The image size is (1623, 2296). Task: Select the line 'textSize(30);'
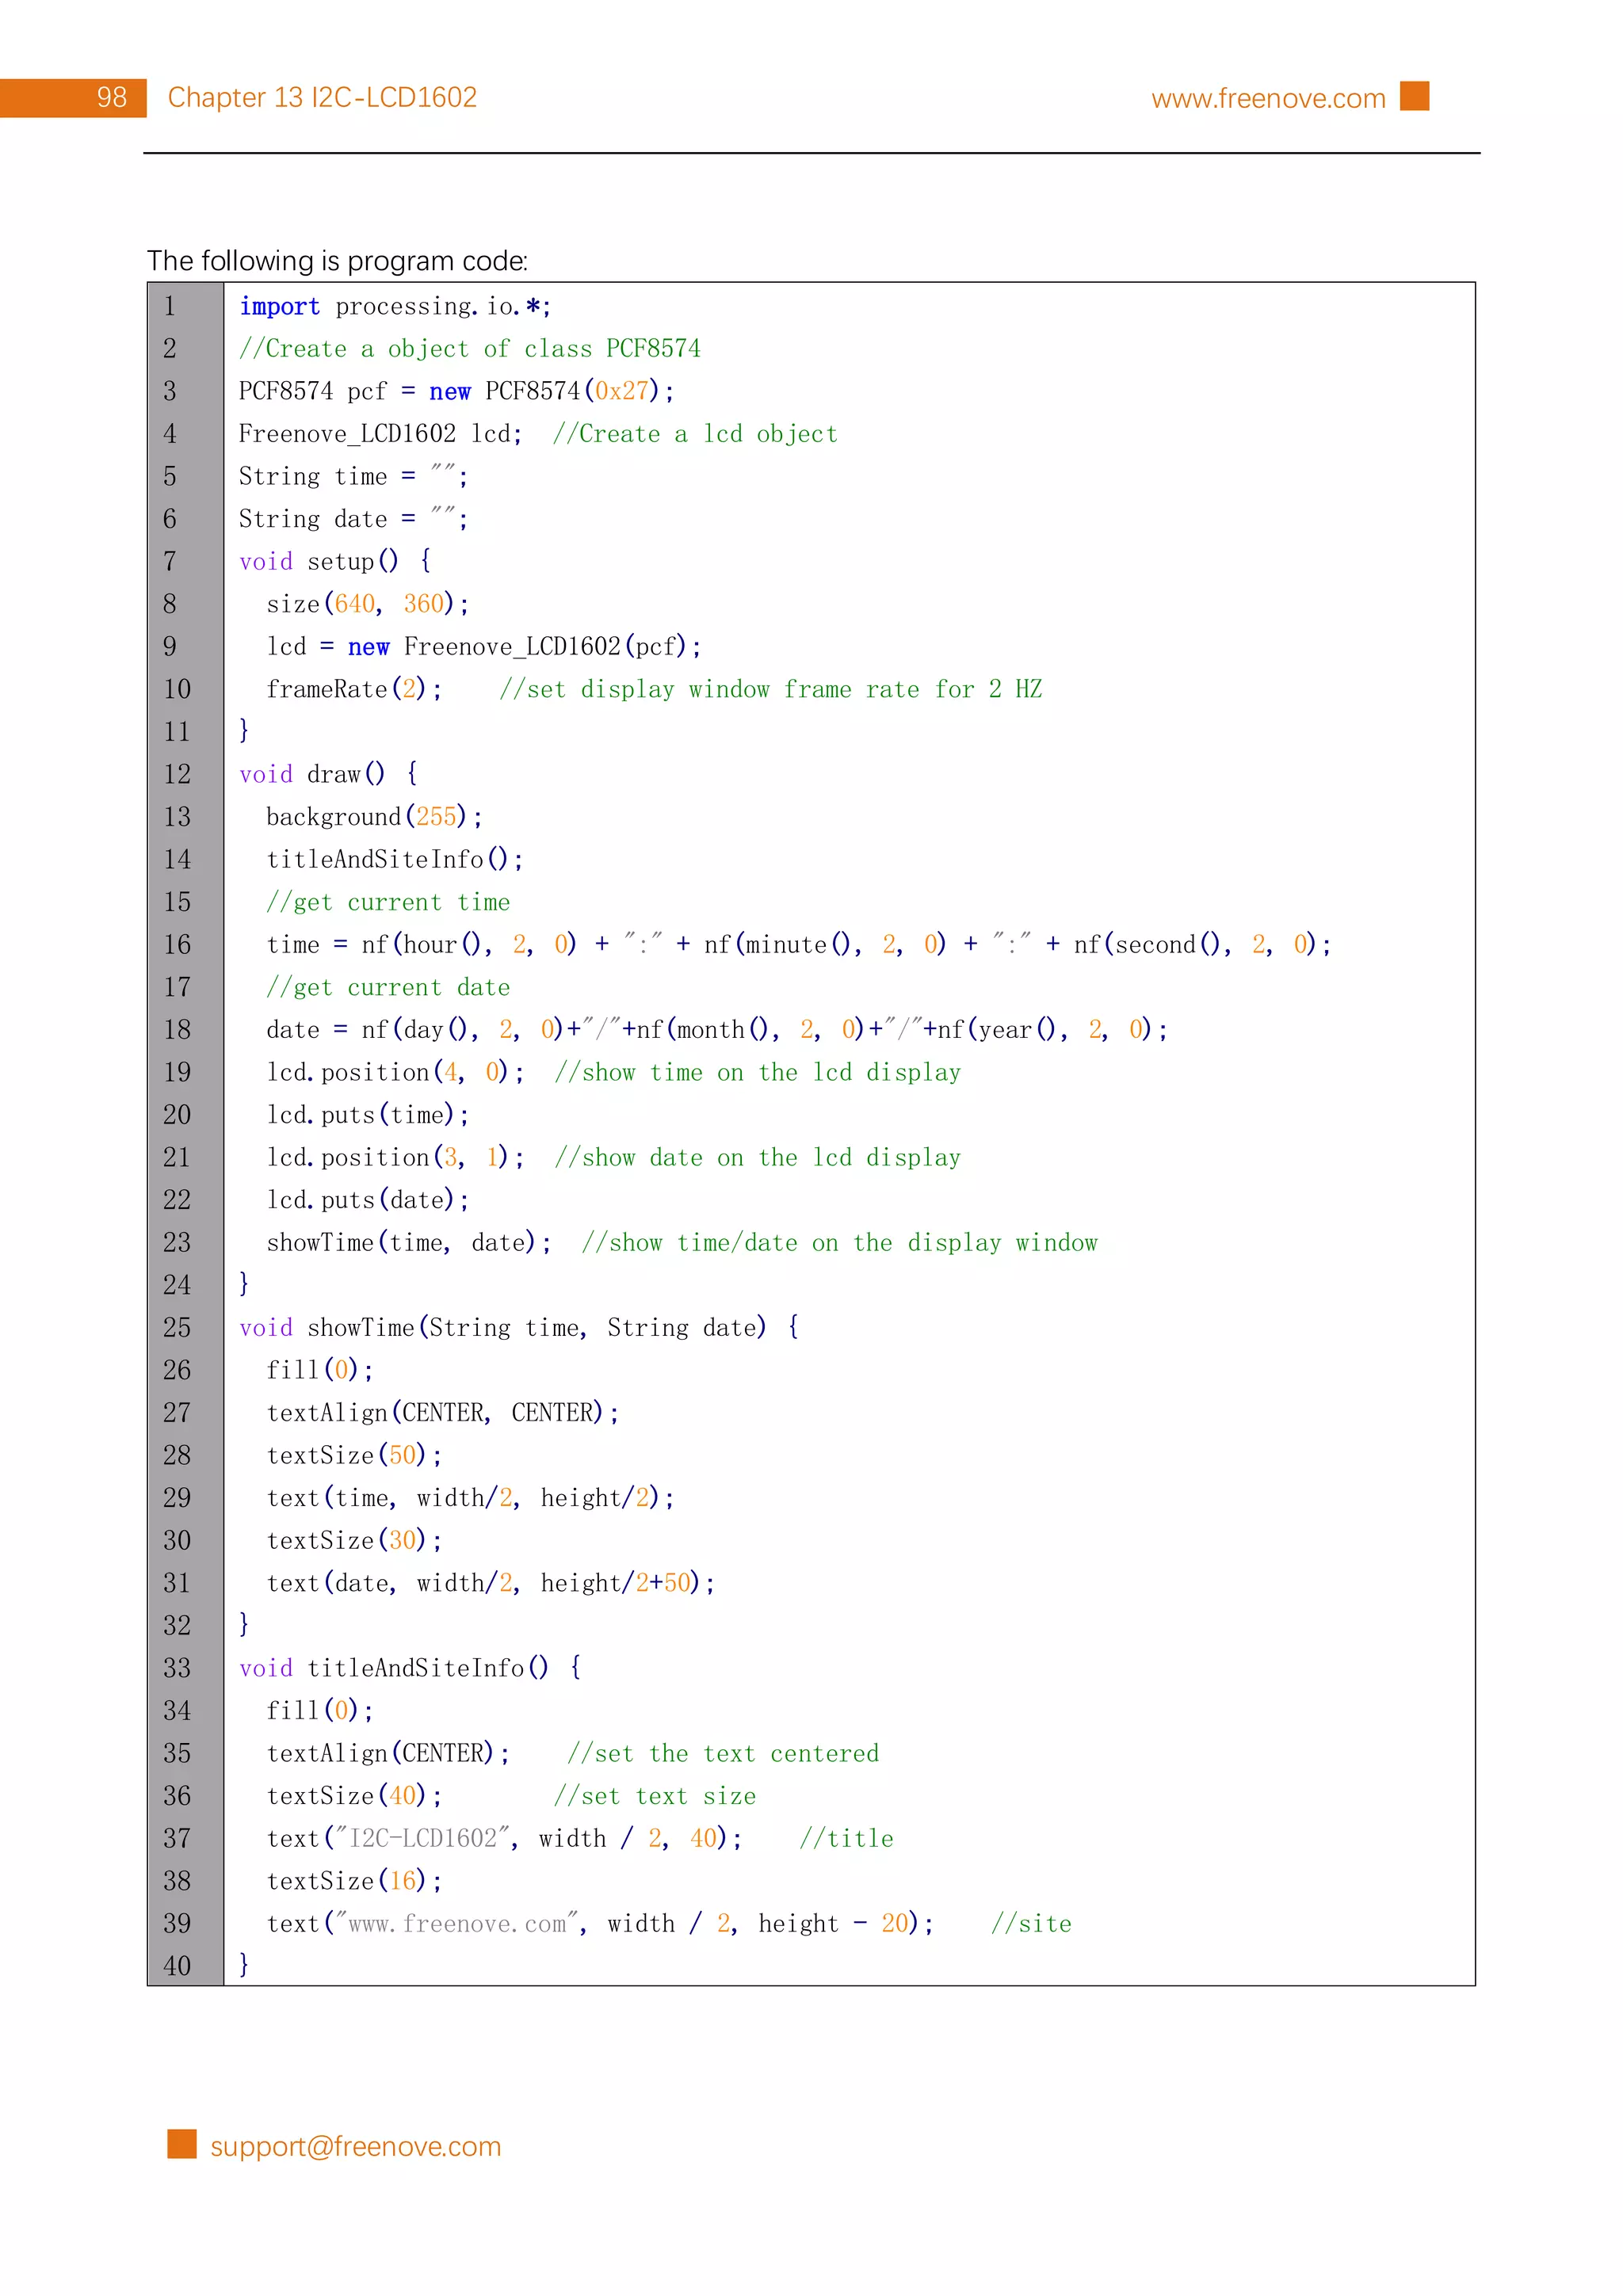pos(354,1540)
